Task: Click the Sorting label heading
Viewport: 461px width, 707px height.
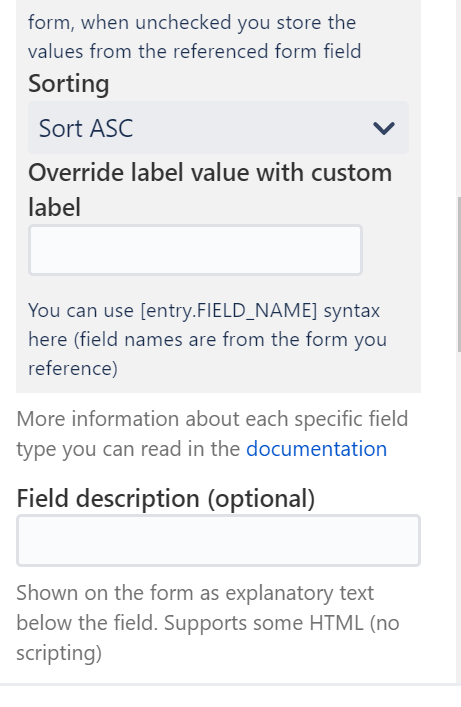Action: [69, 83]
